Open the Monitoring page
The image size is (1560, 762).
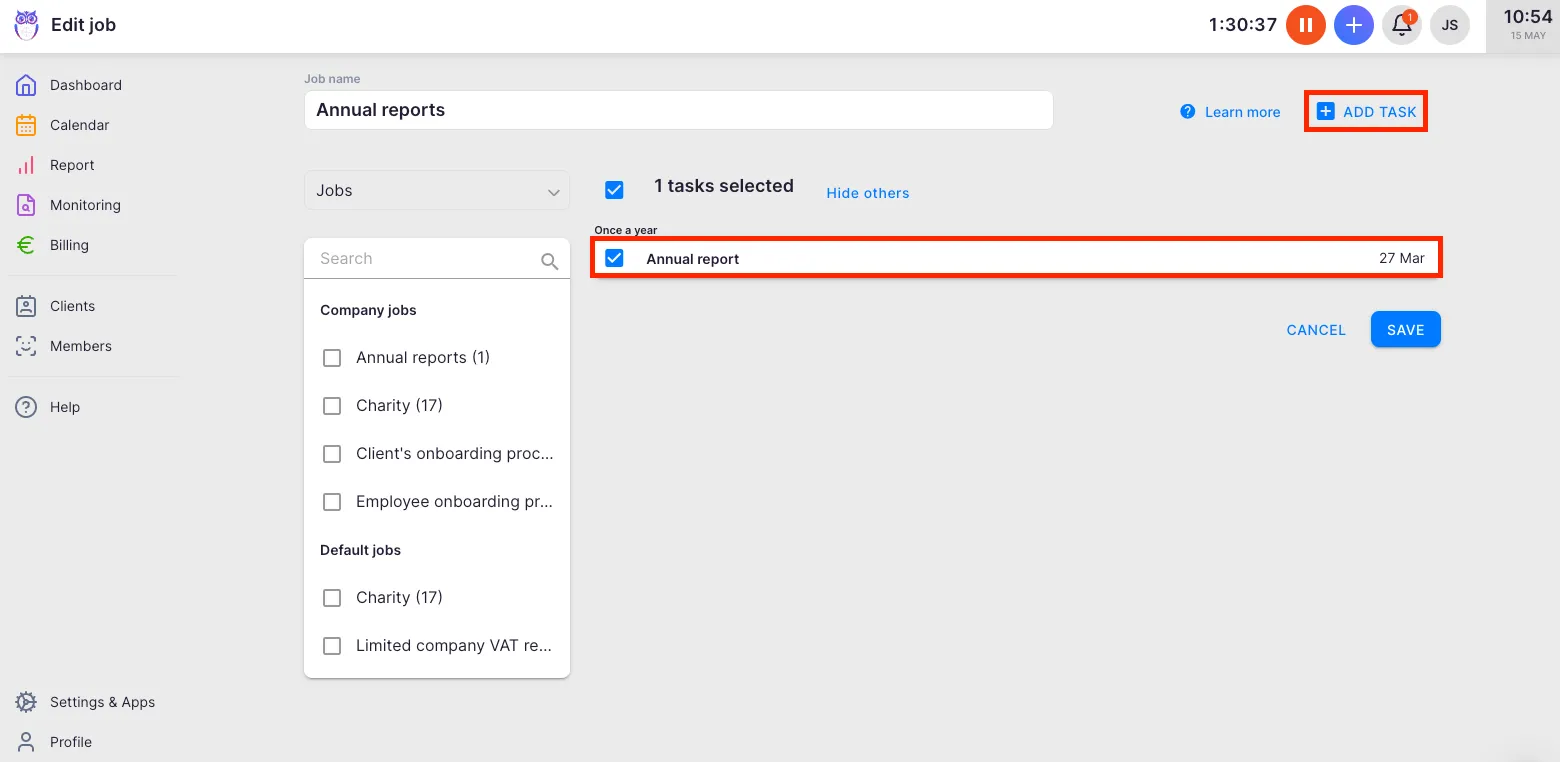pos(85,205)
